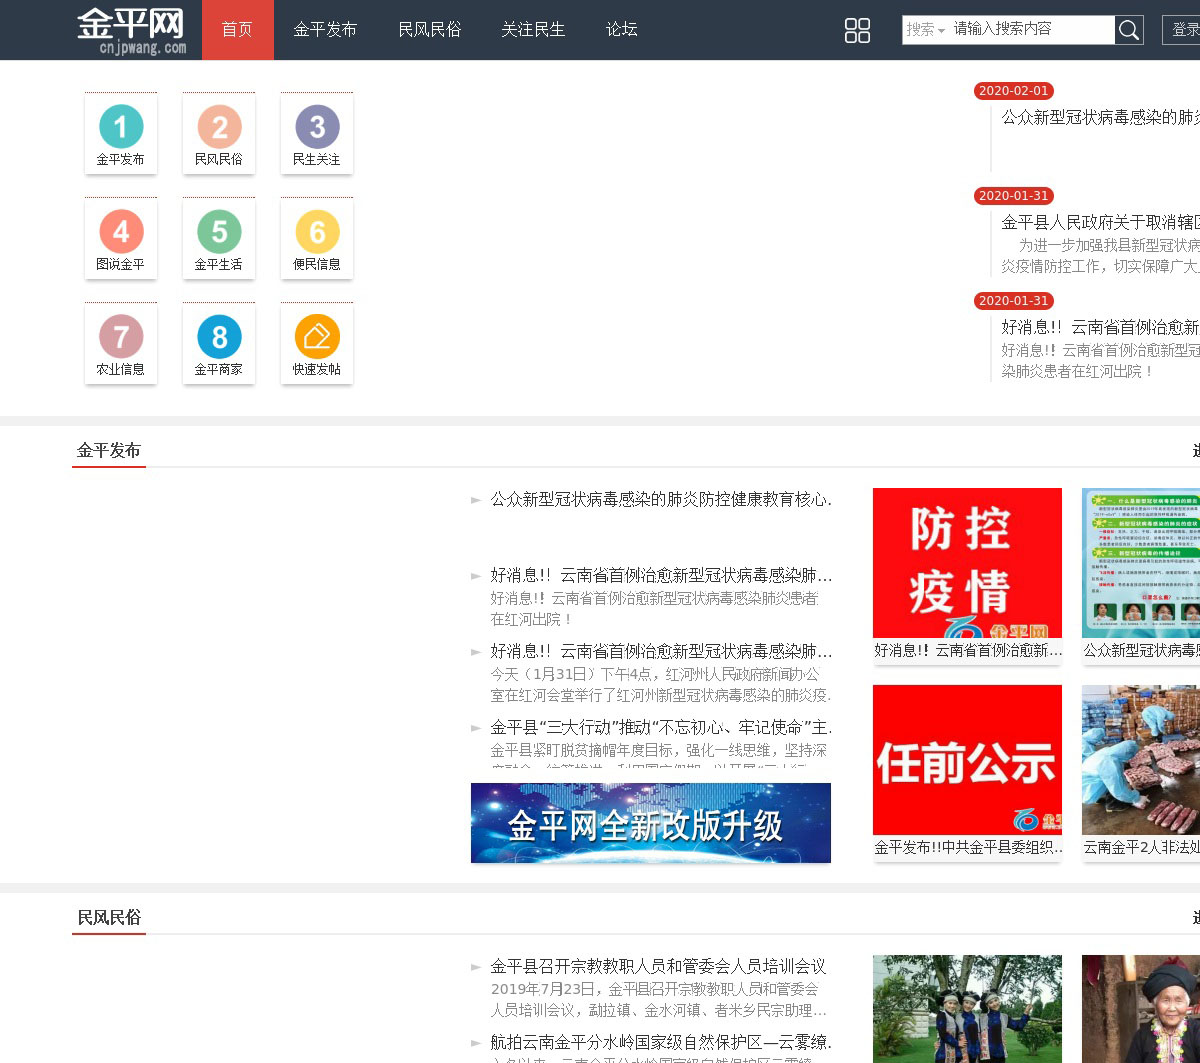Viewport: 1200px width, 1063px height.
Task: Click the magnifying glass search button
Action: [1129, 30]
